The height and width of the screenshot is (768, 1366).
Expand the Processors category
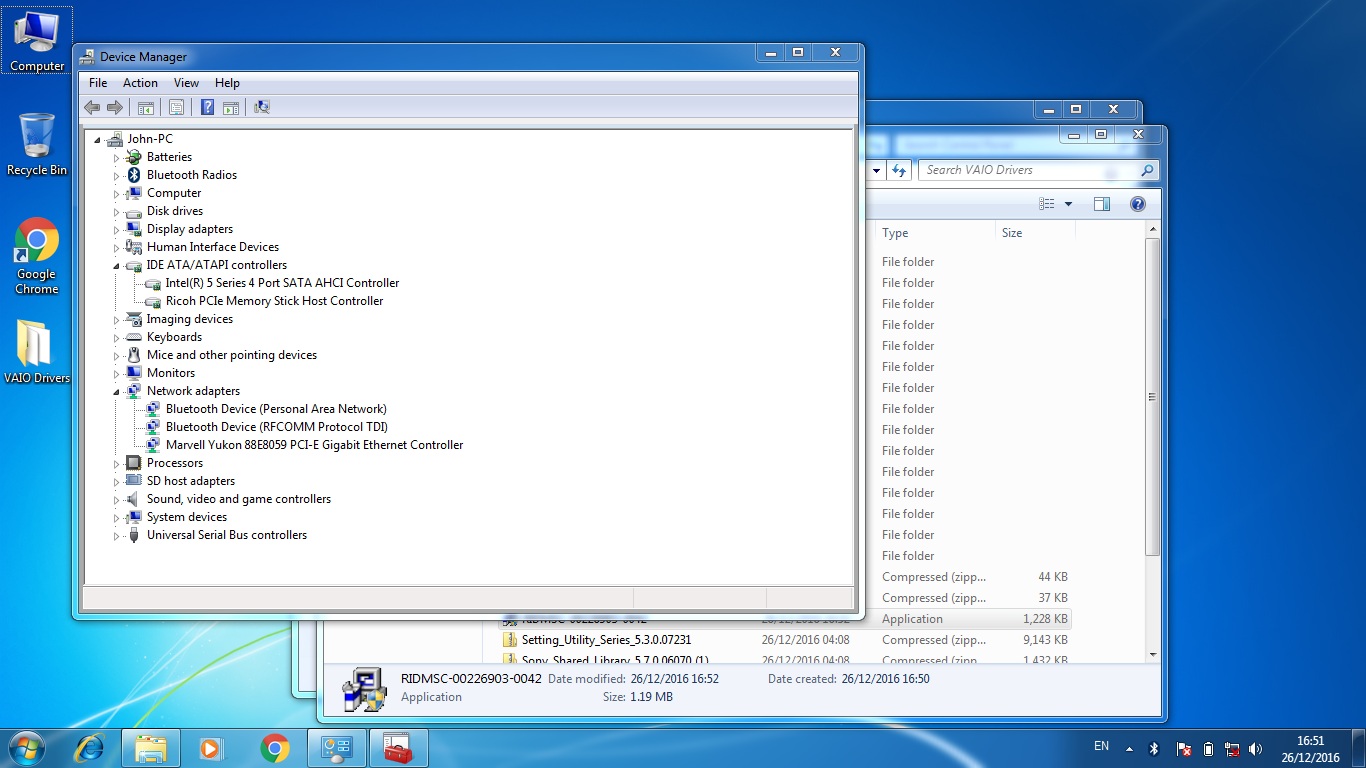point(116,464)
